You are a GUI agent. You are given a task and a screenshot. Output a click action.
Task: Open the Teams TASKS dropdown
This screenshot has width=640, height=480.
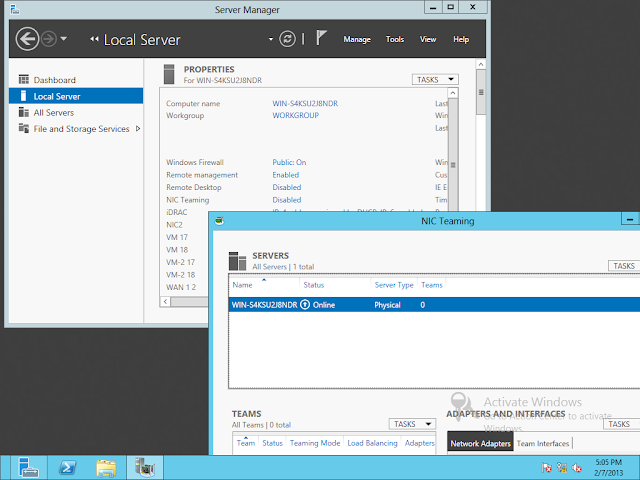(x=412, y=424)
